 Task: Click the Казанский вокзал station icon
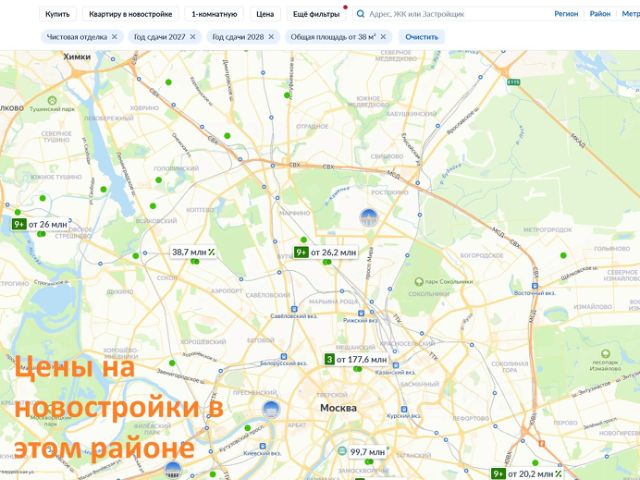[396, 365]
